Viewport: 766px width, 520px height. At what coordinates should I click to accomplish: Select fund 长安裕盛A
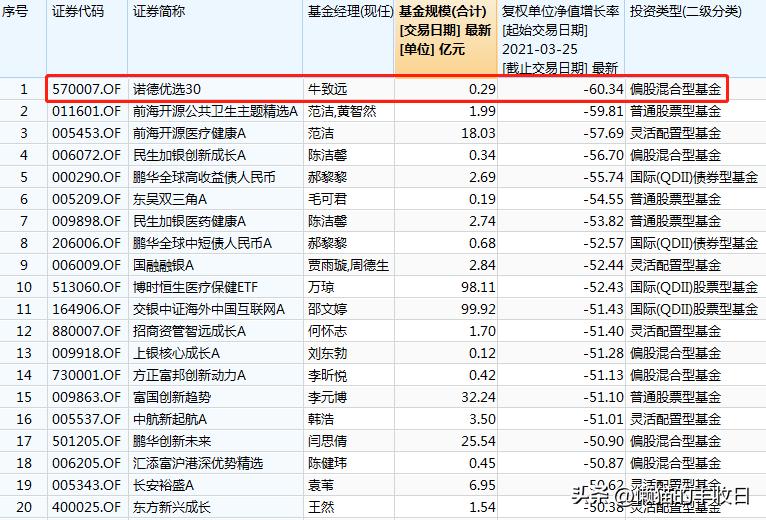[x=164, y=485]
